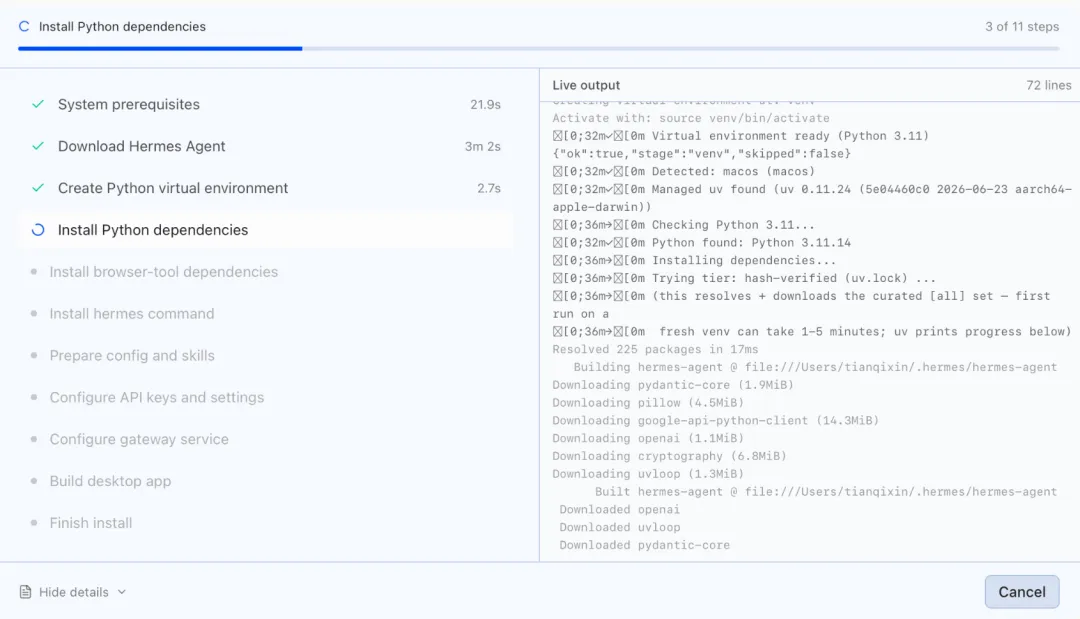Click the log line Activate with: source venv/bin/activate
Screen dimensions: 1080x619
point(691,118)
